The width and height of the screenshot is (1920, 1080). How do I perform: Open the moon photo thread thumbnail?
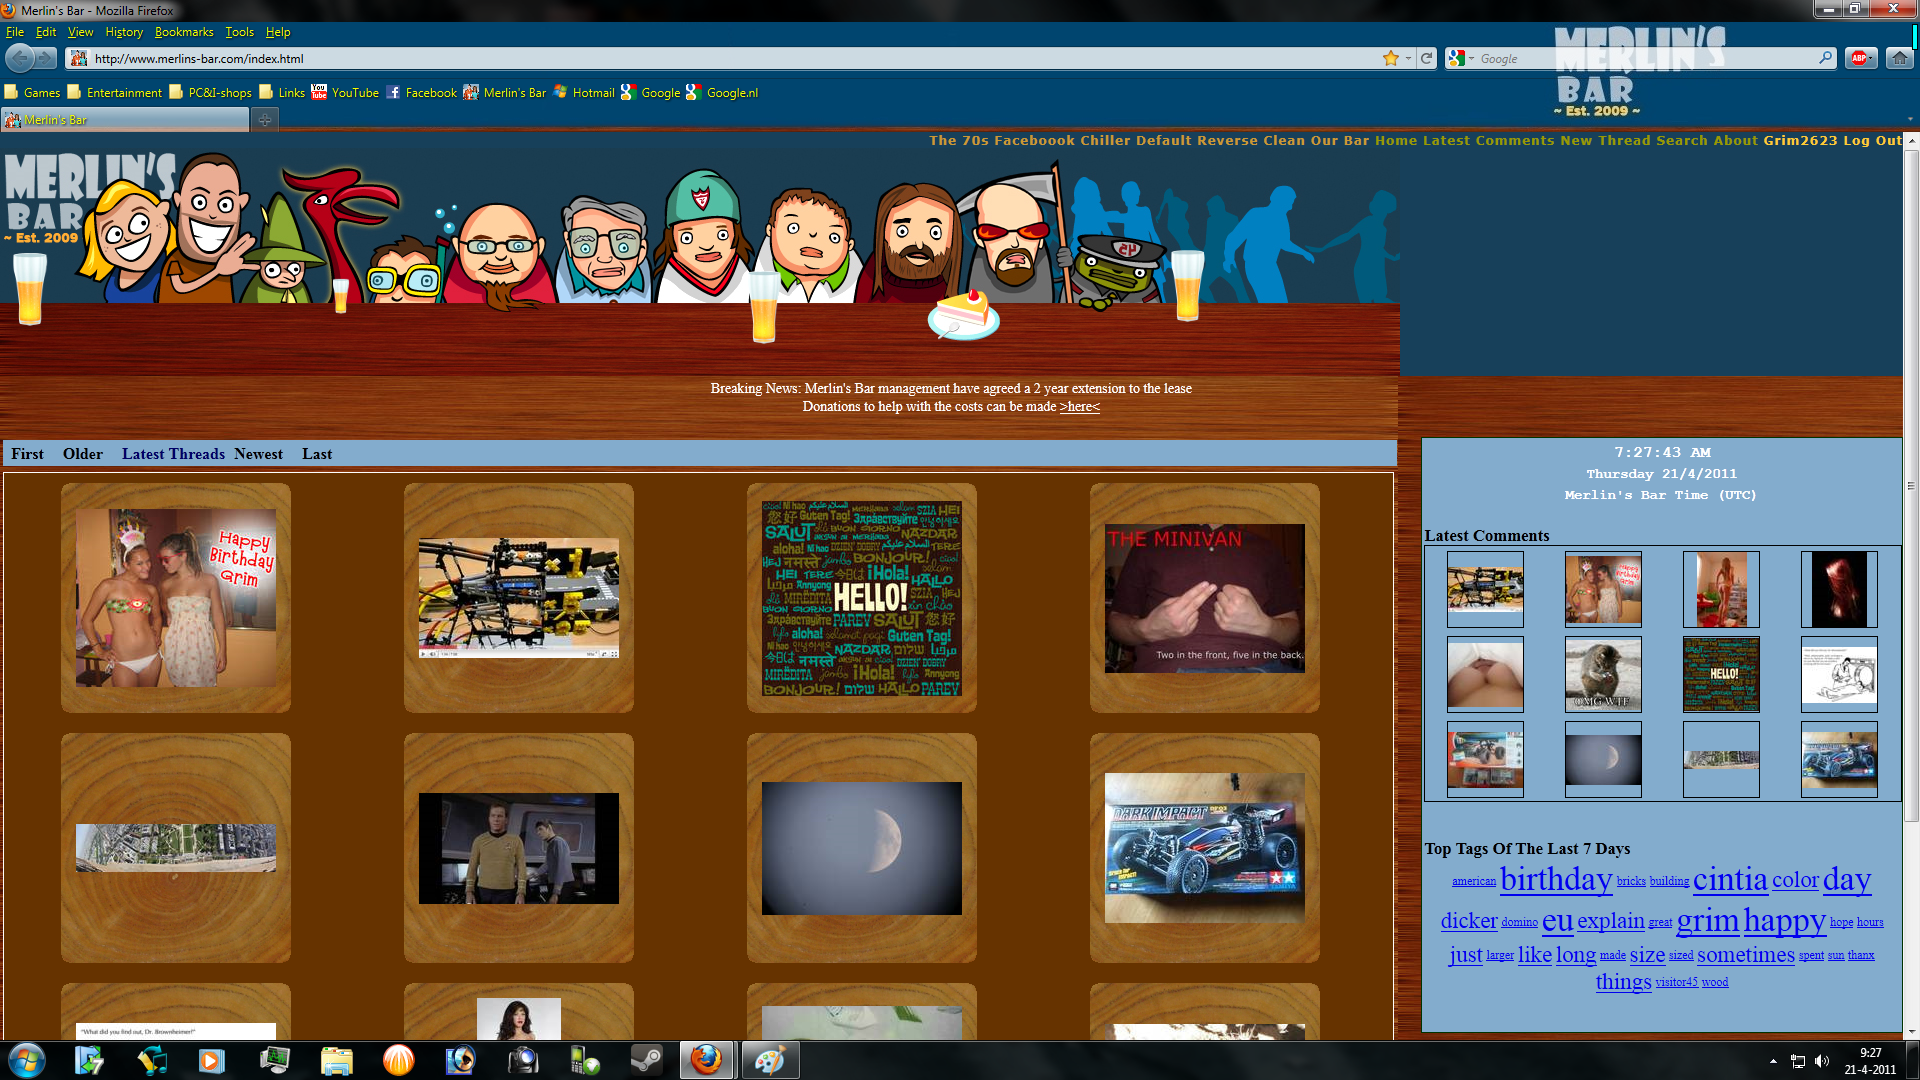862,848
